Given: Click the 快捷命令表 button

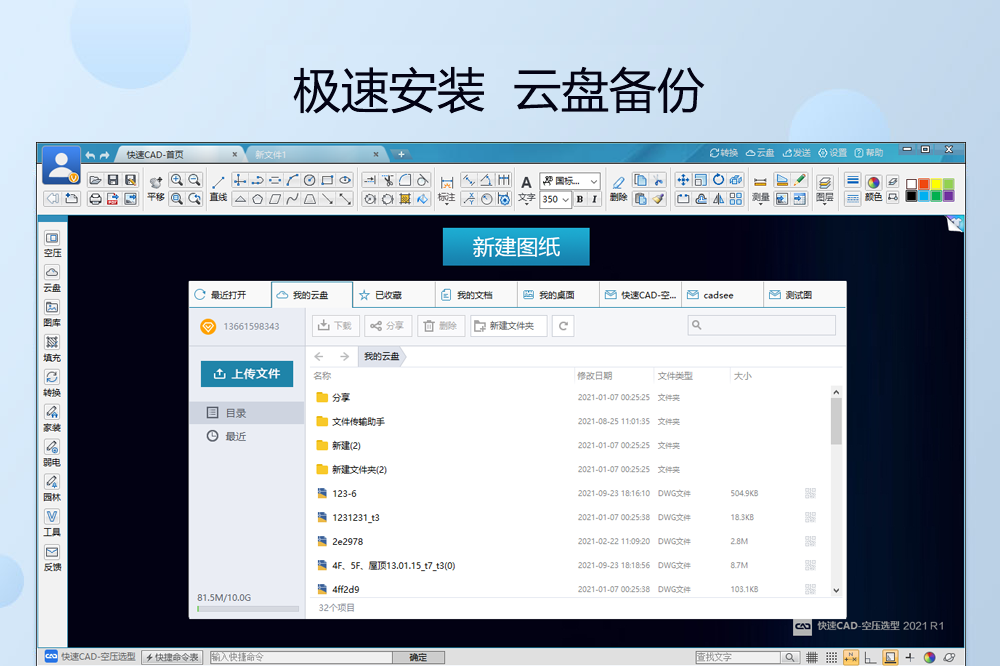Looking at the screenshot, I should (172, 657).
